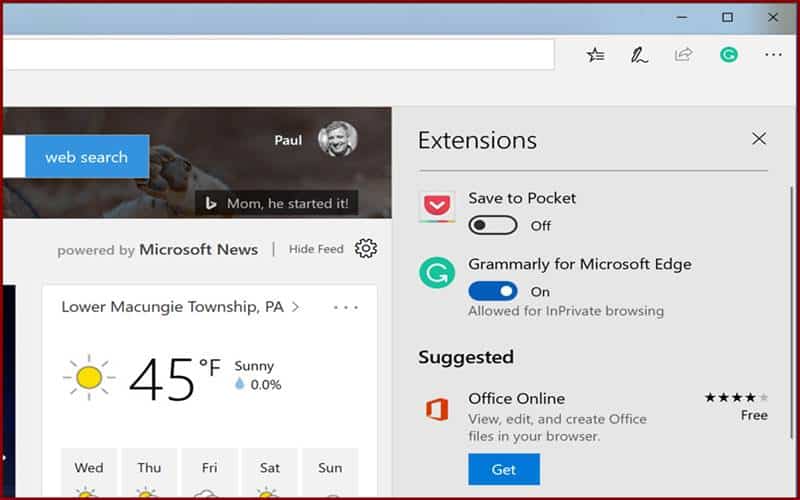Click the 45 °F temperature reading
Viewport: 800px width, 500px height.
(175, 378)
